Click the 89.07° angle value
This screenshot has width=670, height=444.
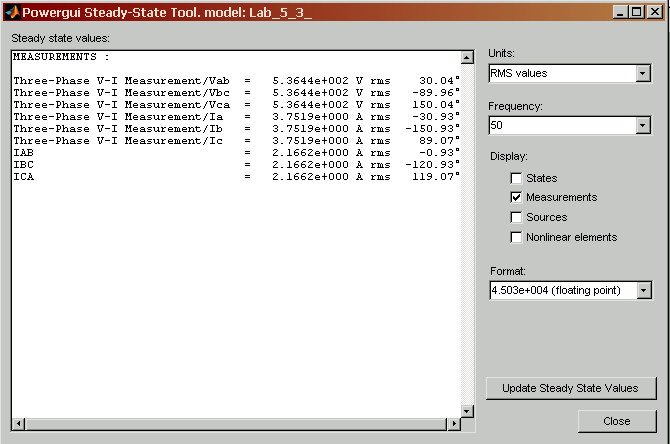[439, 141]
